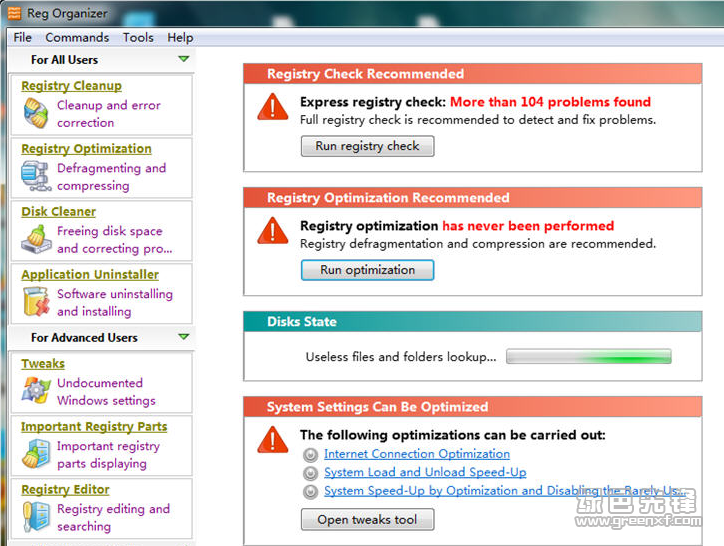Open the Tools menu
Viewport: 724px width, 546px height.
(138, 37)
